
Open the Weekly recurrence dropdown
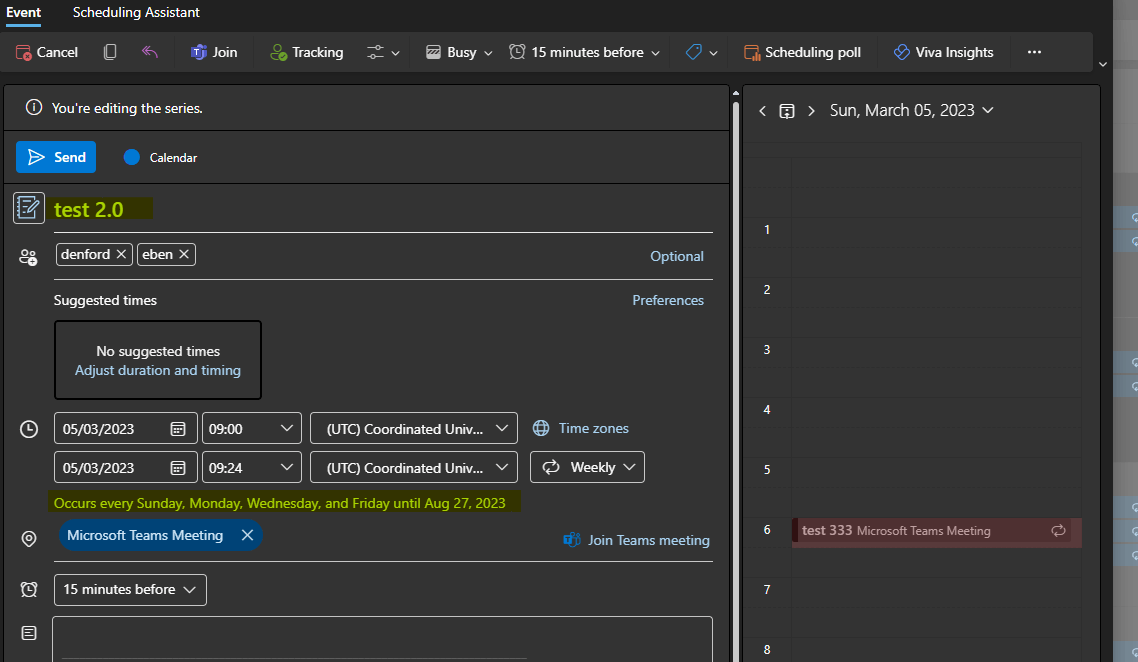pyautogui.click(x=587, y=467)
